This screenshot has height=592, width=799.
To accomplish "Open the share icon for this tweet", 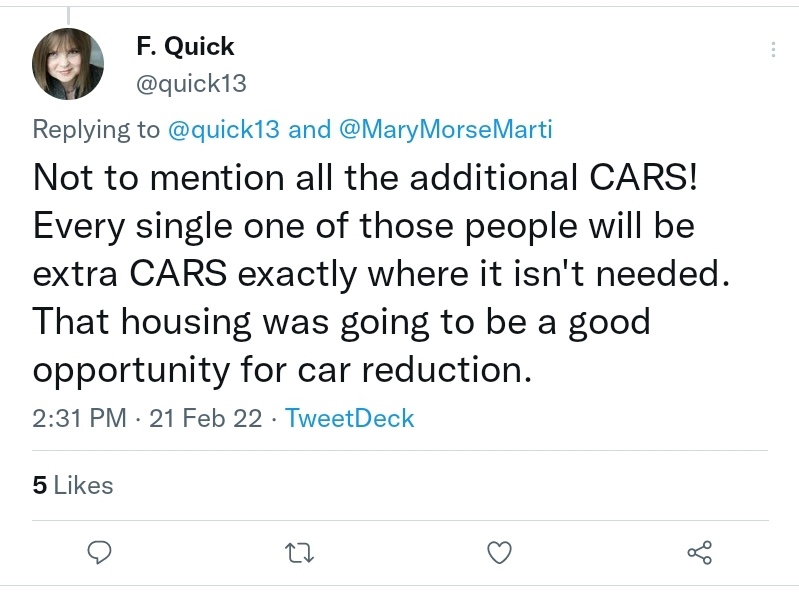I will click(x=699, y=551).
